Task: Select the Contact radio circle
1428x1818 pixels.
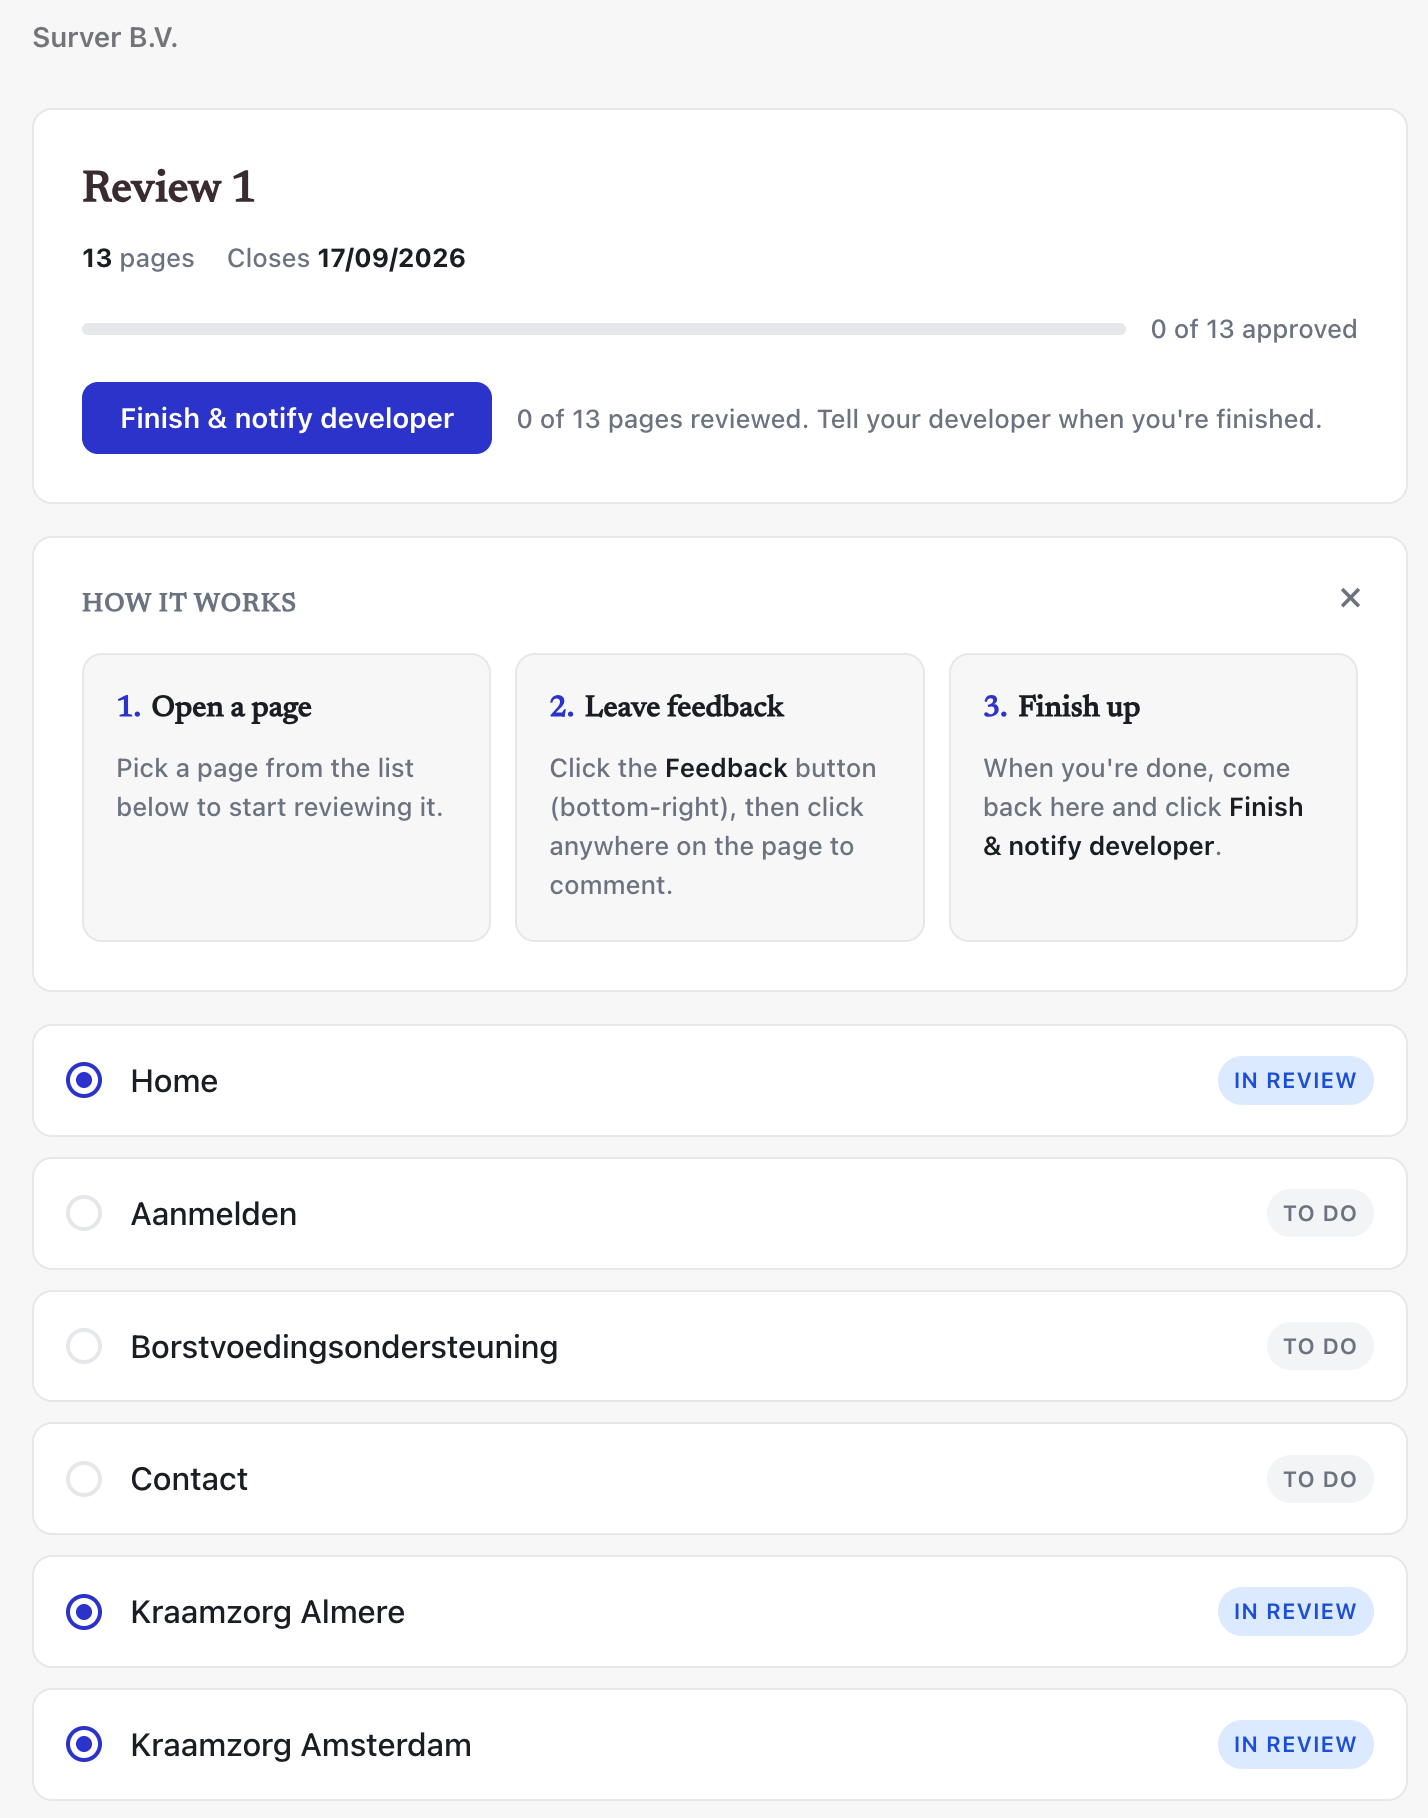Action: click(84, 1479)
